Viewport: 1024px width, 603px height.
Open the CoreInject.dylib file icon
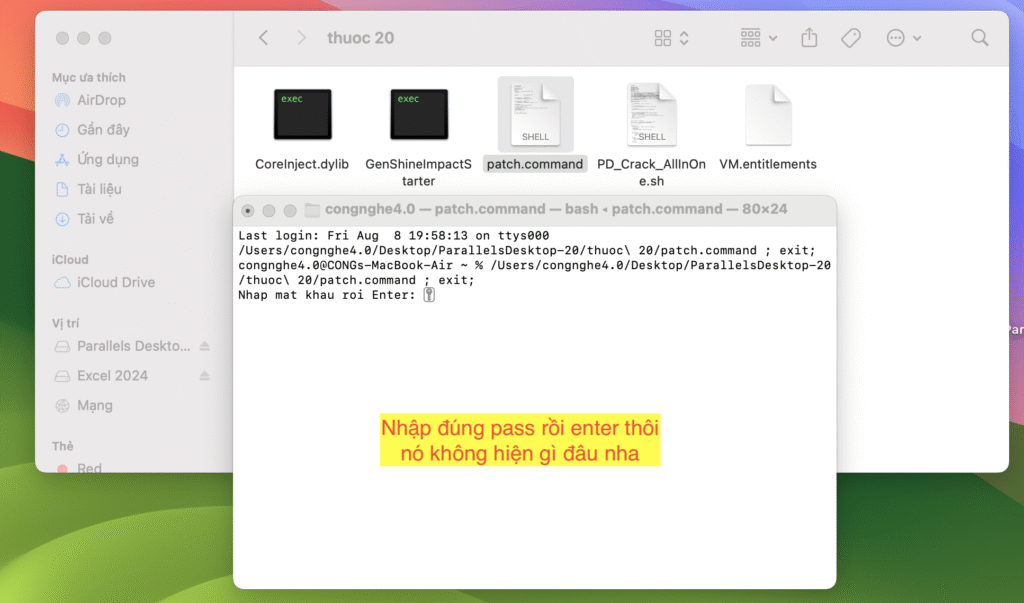click(x=302, y=114)
